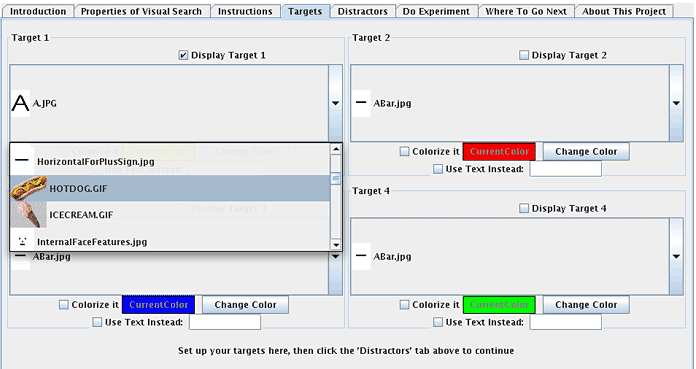Open the Do Experiment tab
Screen dimensions: 696x369
pos(436,12)
